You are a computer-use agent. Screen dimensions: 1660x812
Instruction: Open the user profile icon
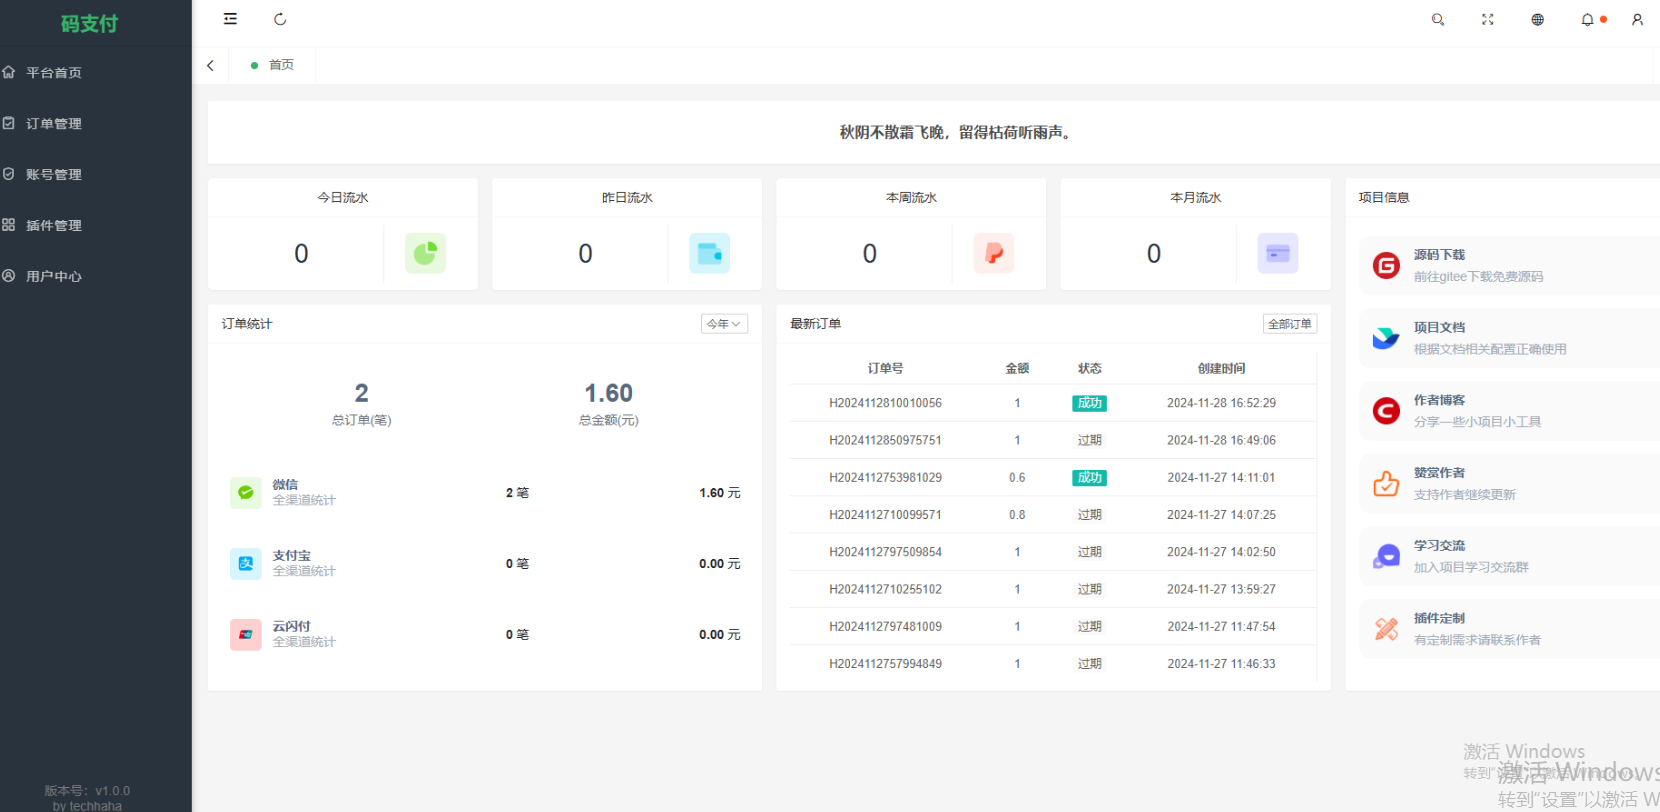point(1637,19)
